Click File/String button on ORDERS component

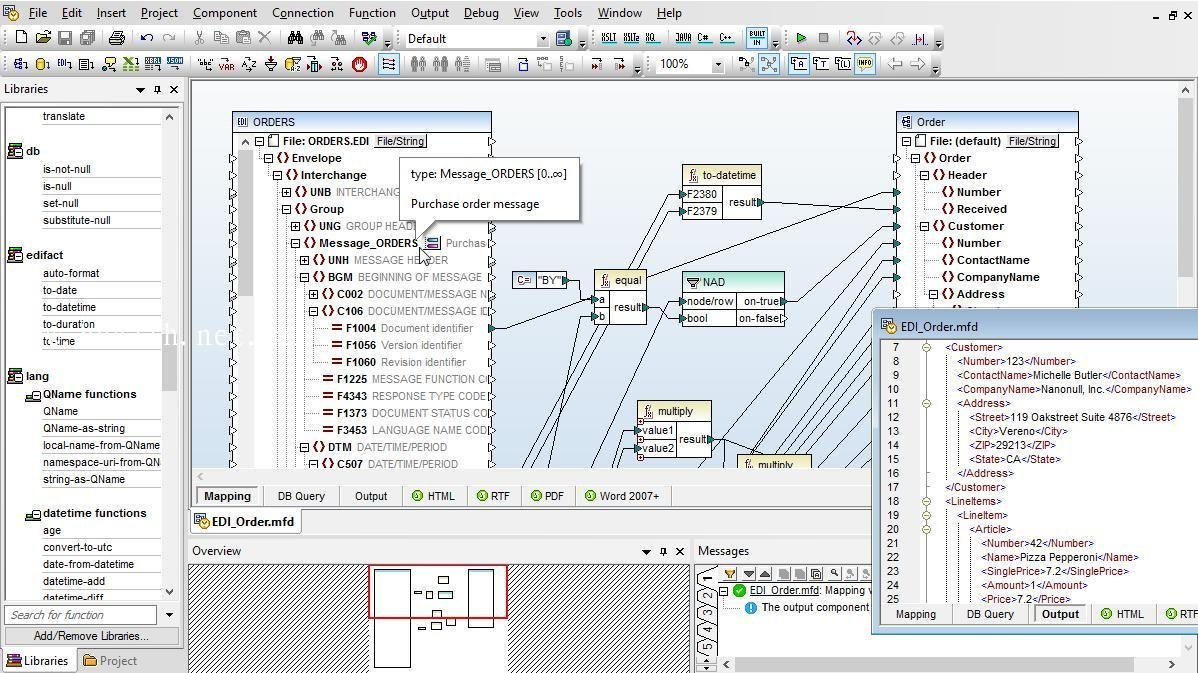coord(400,141)
